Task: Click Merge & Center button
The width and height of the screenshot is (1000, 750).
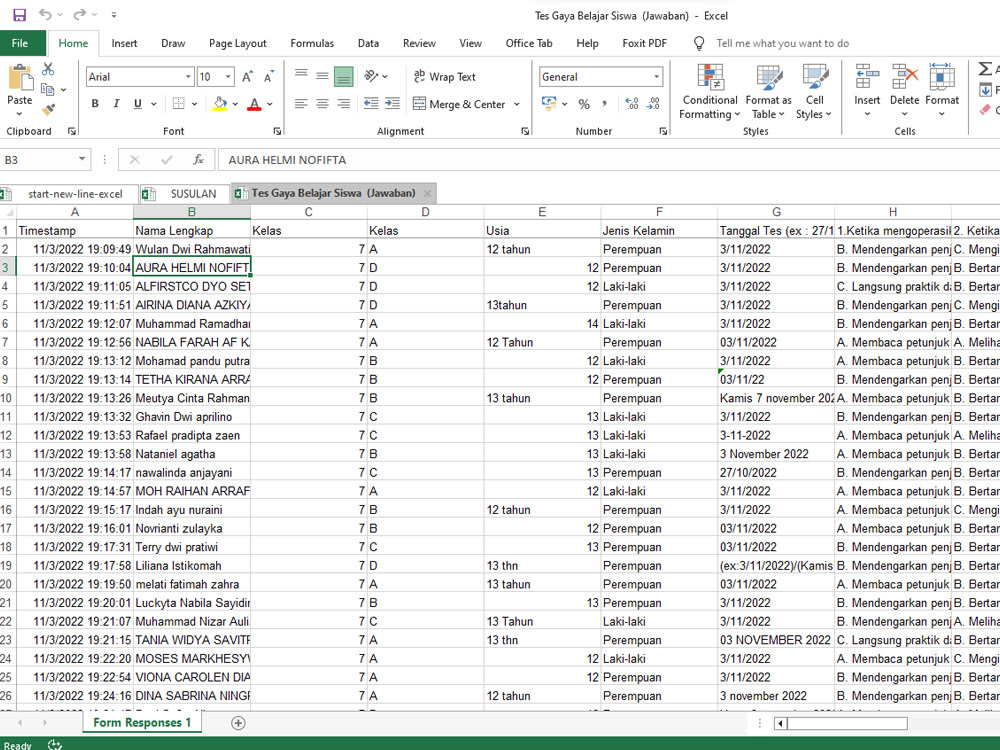Action: pos(459,104)
